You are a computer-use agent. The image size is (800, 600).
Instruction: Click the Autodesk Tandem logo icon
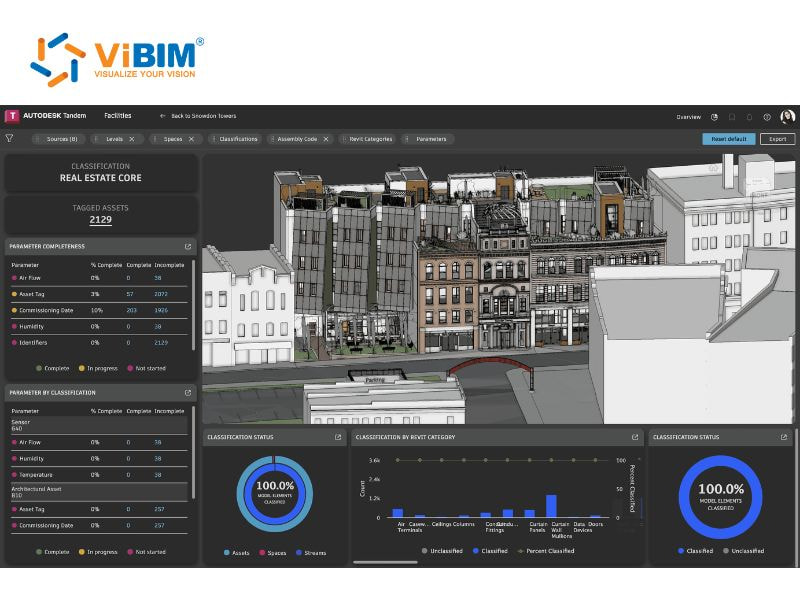[x=13, y=116]
